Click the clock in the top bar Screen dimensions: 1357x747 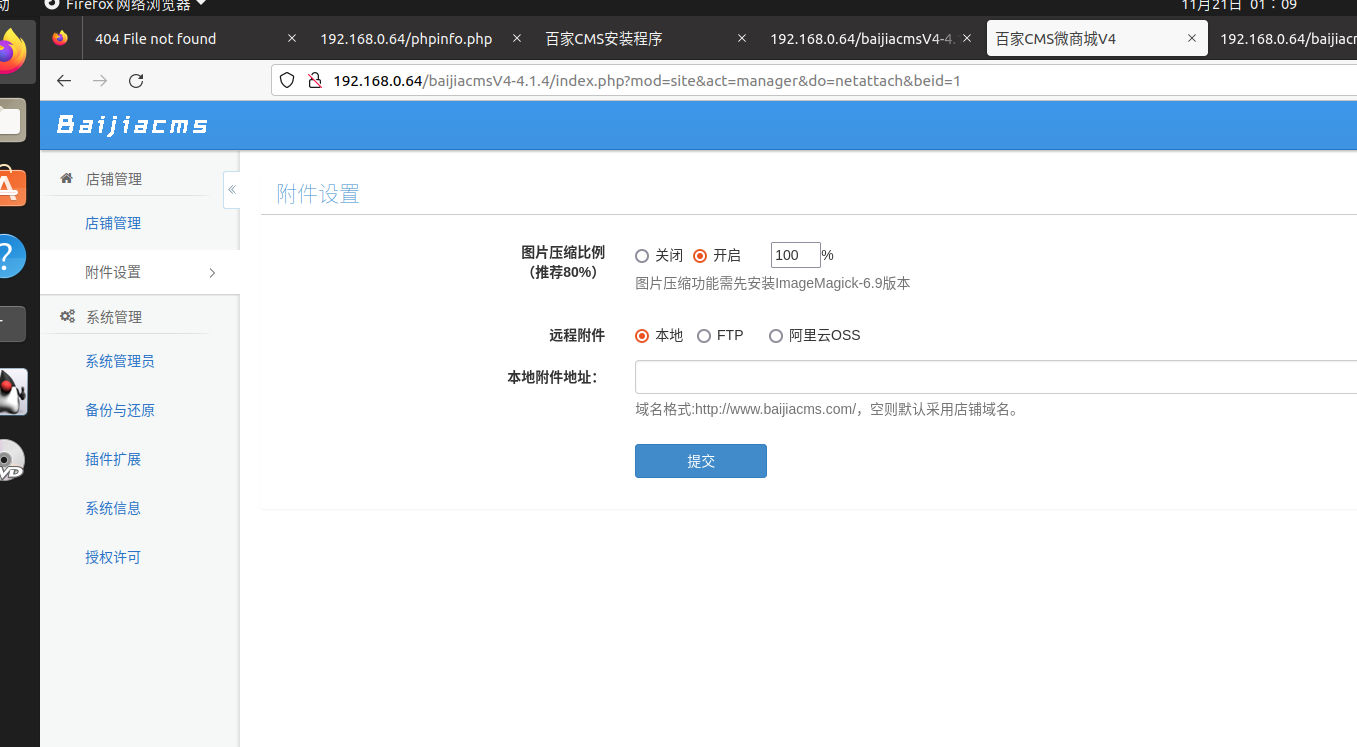1239,4
